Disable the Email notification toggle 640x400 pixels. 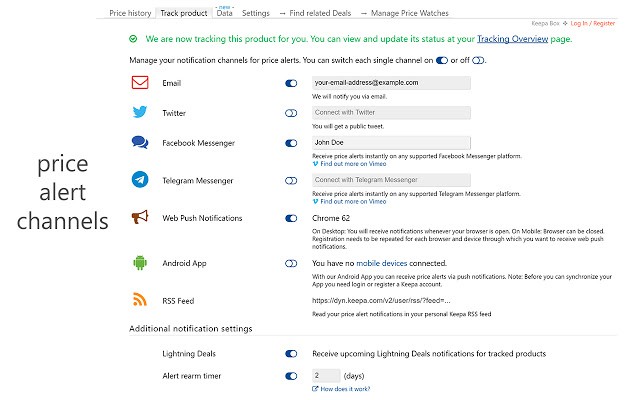(291, 83)
